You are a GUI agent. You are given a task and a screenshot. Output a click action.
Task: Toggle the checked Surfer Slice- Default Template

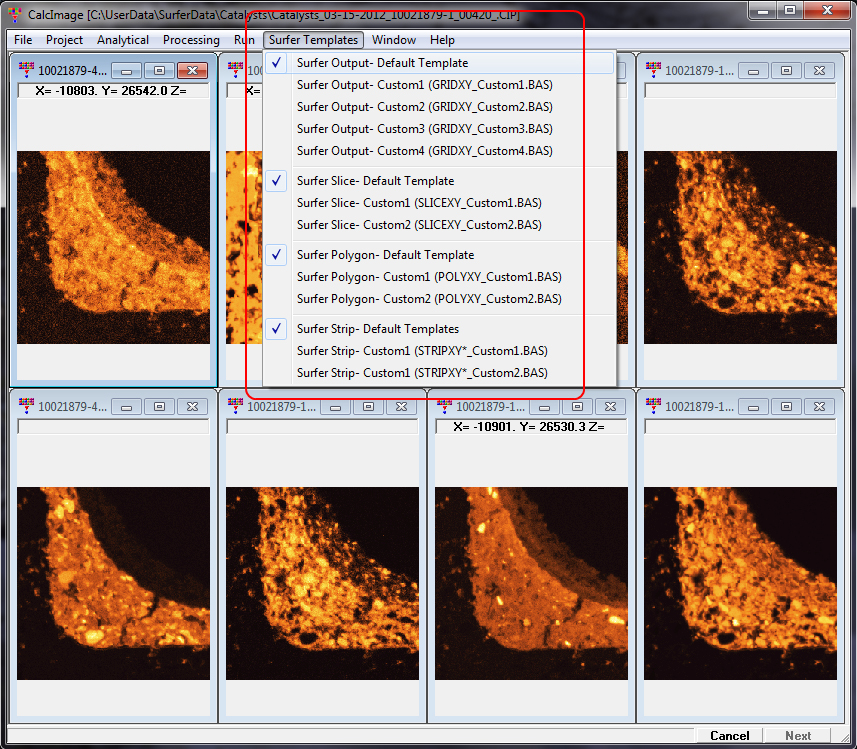coord(375,181)
